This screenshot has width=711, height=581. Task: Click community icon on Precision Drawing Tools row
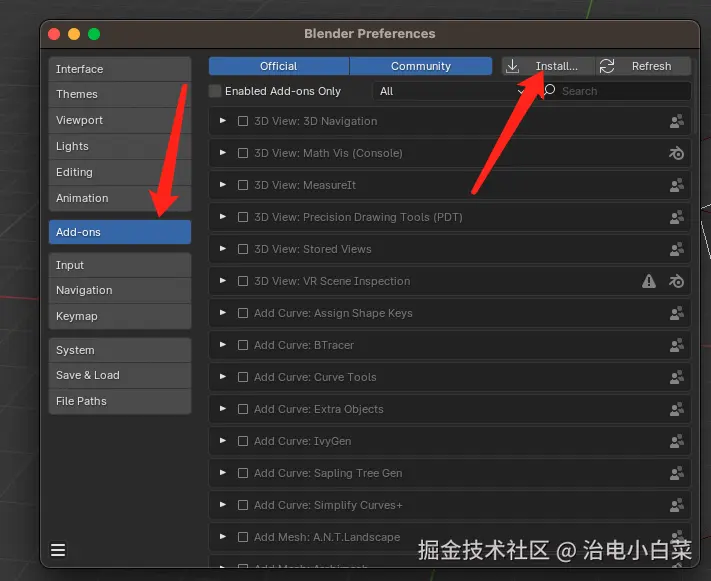point(676,217)
